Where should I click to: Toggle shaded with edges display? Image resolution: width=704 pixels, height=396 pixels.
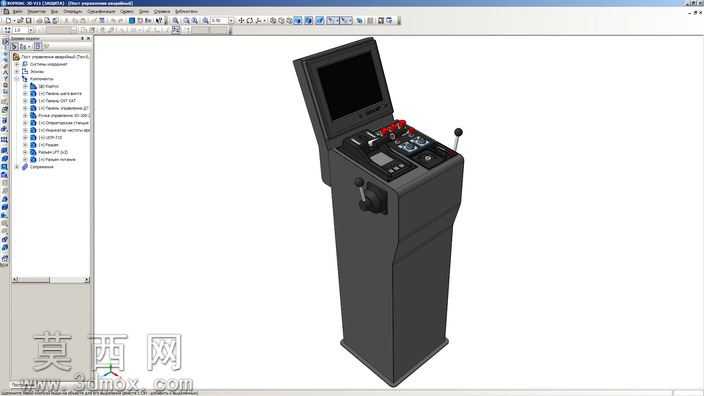tap(309, 21)
